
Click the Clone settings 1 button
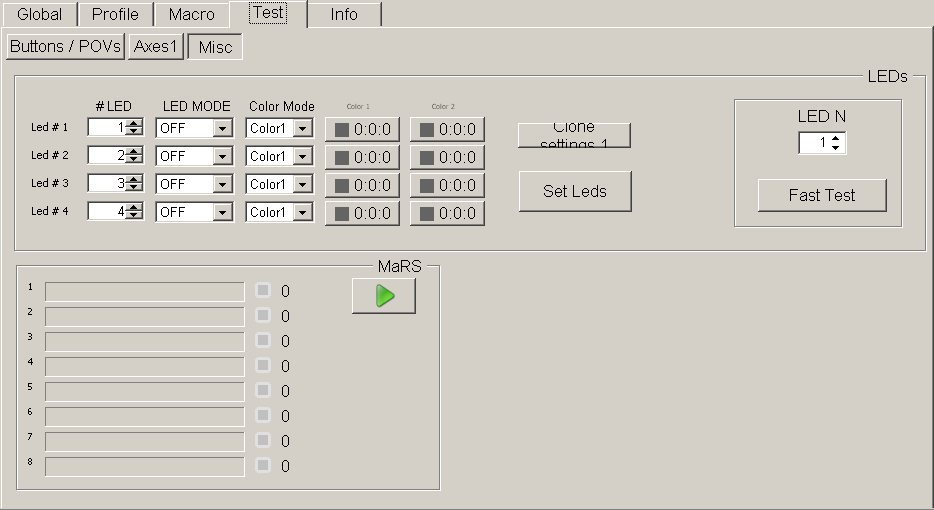tap(574, 135)
